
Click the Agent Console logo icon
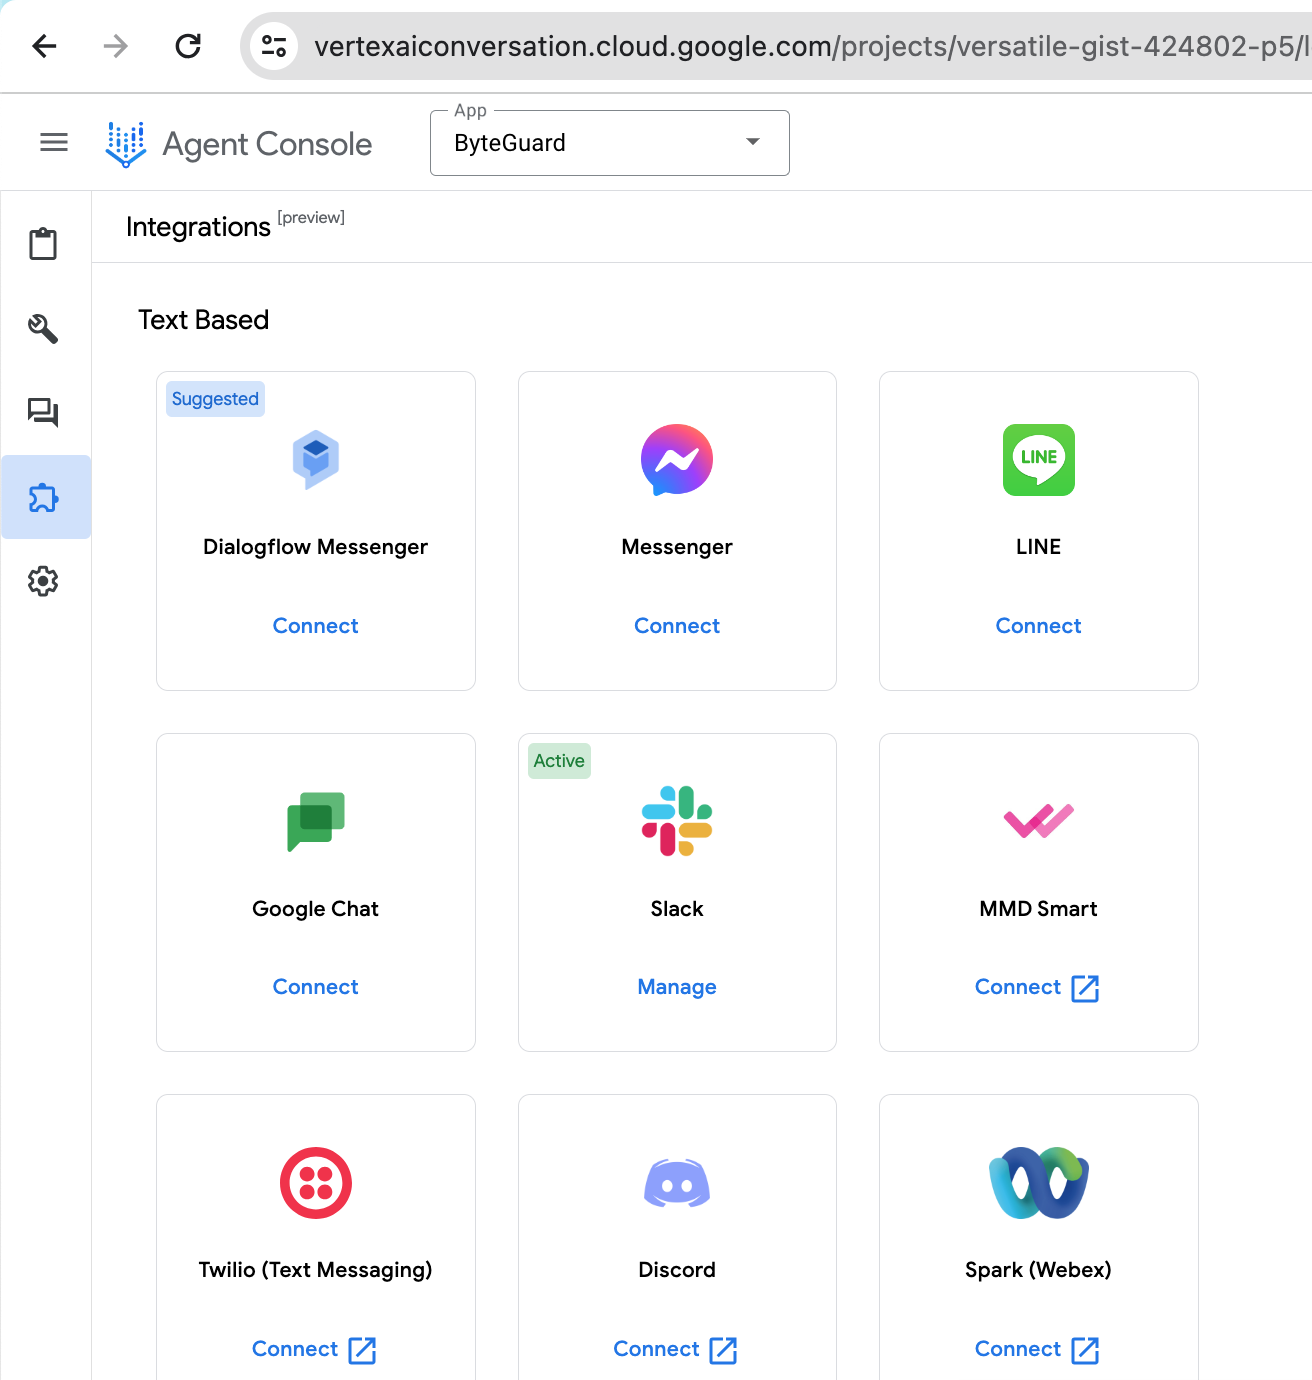pyautogui.click(x=126, y=144)
